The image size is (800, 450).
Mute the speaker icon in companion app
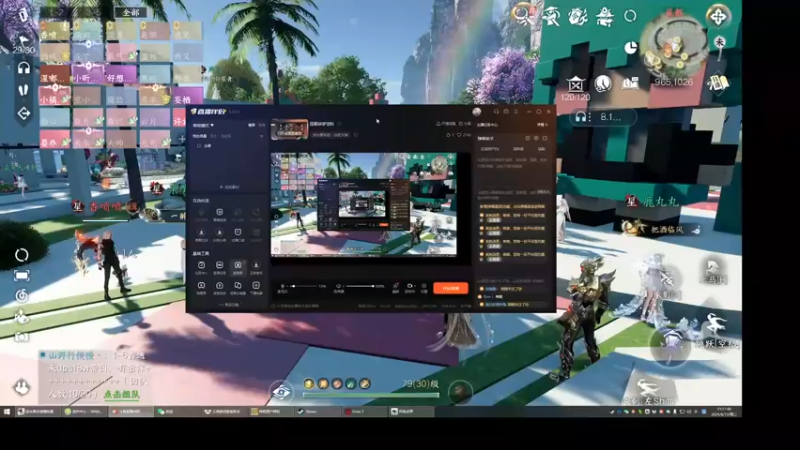click(x=338, y=286)
